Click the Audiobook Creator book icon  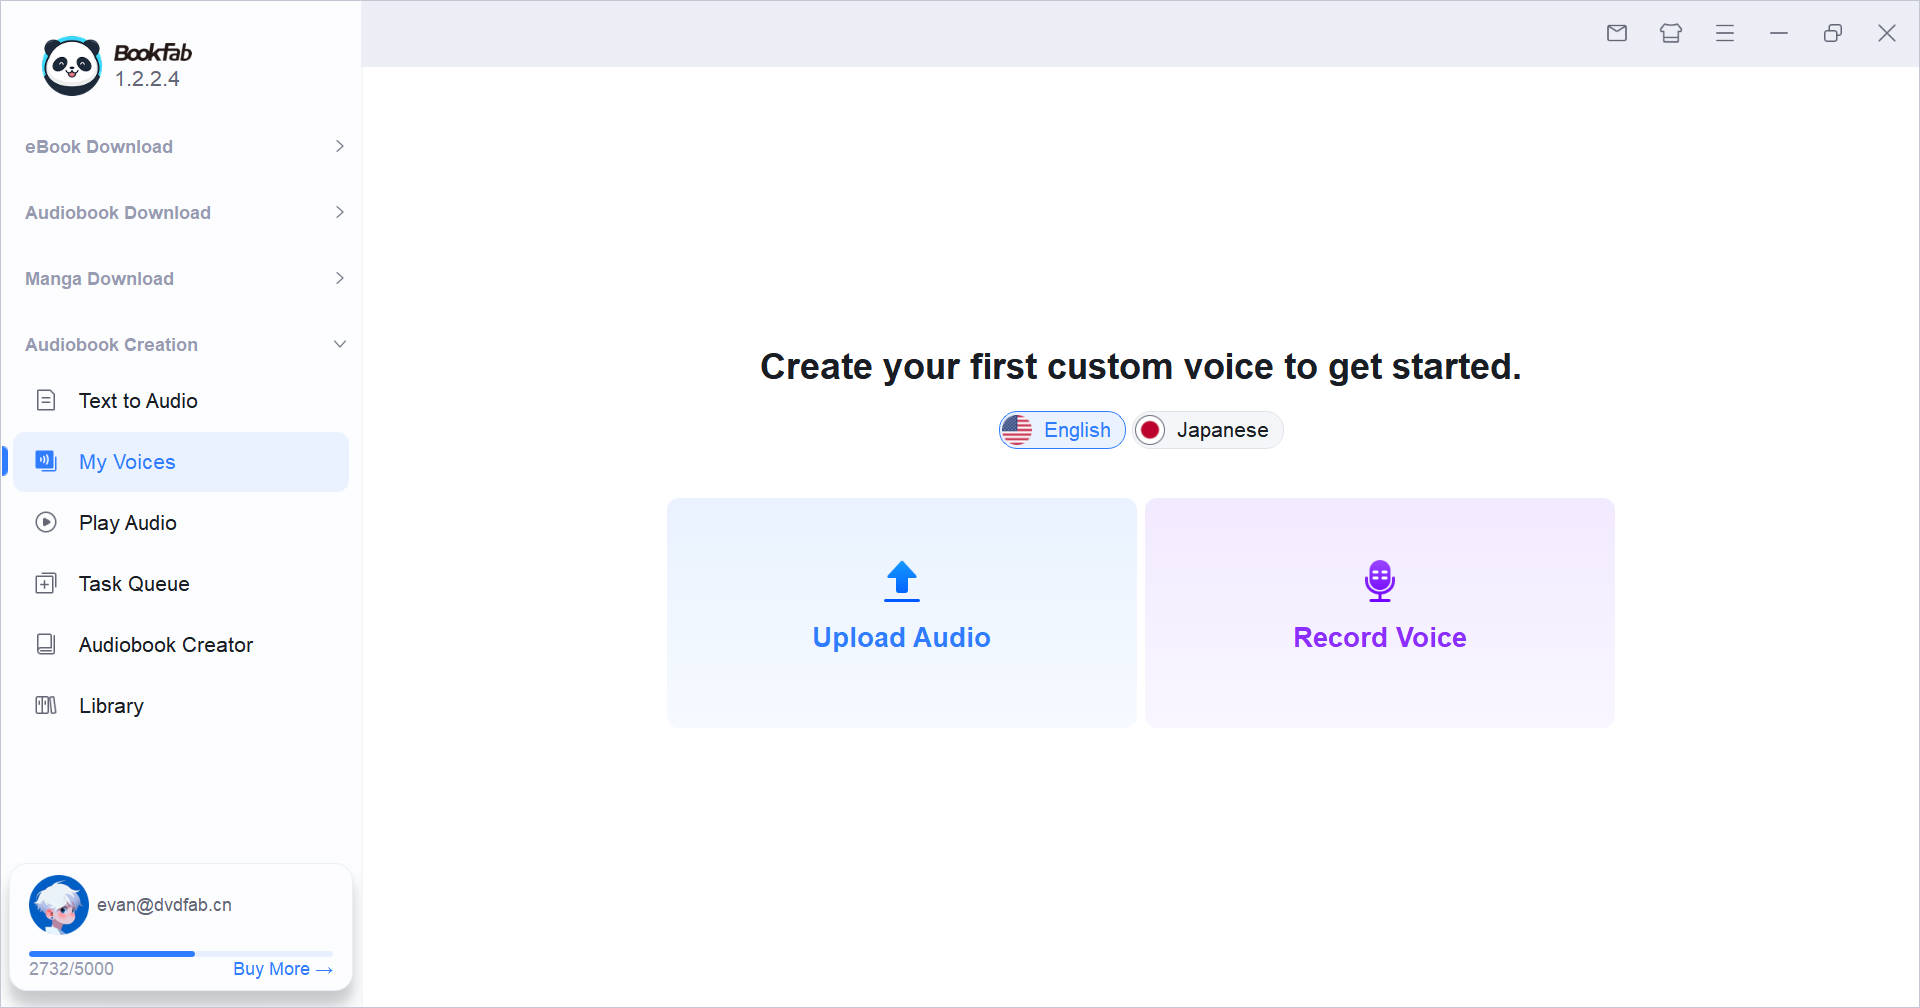46,644
